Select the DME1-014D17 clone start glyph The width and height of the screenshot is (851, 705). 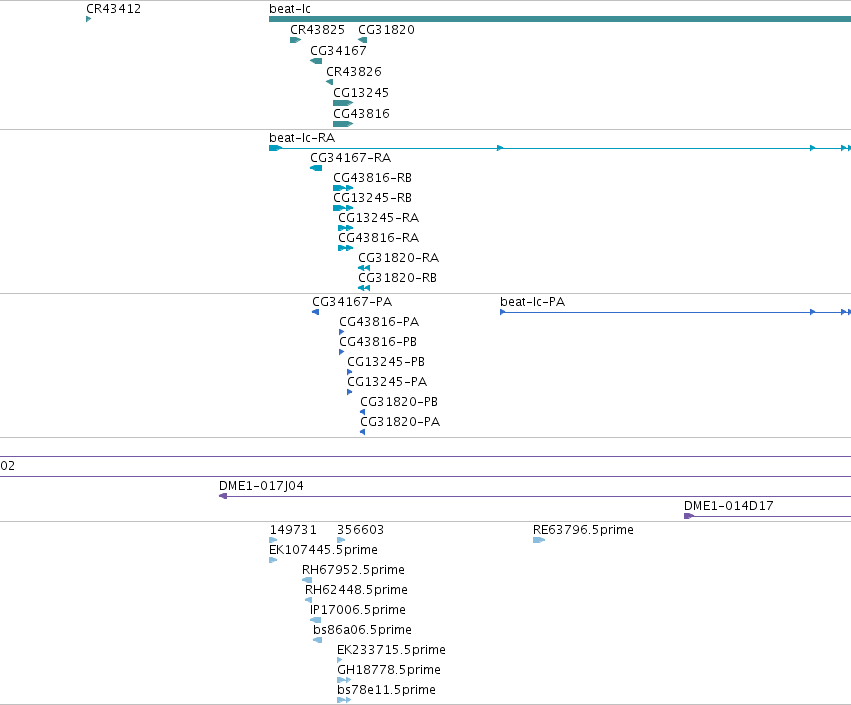click(689, 516)
